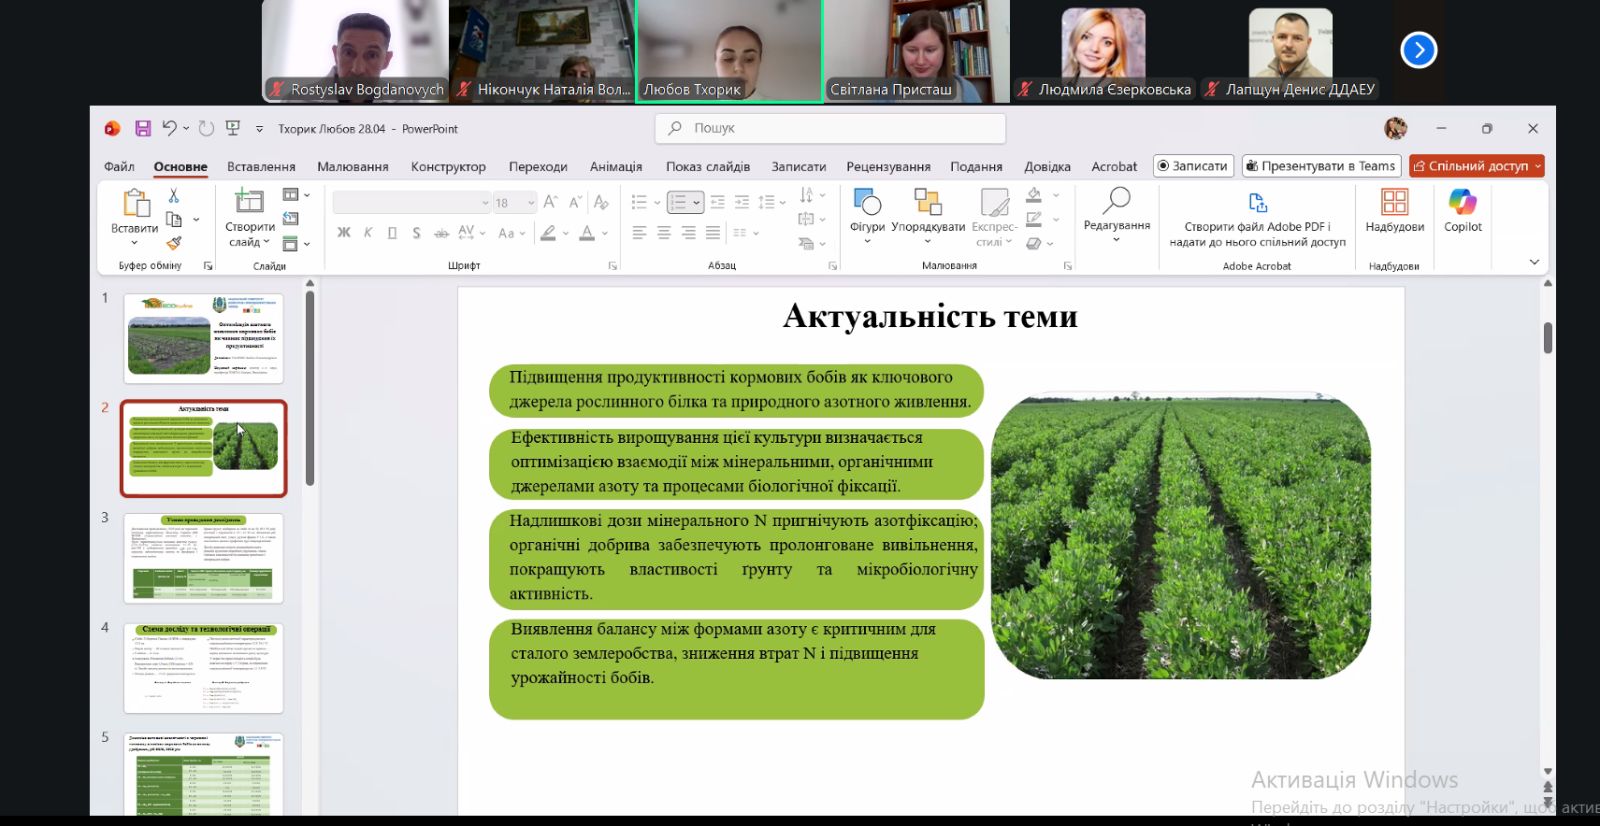Screen dimensions: 1600x826
Task: Click the Copy icon in clipboard group
Action: tap(173, 219)
